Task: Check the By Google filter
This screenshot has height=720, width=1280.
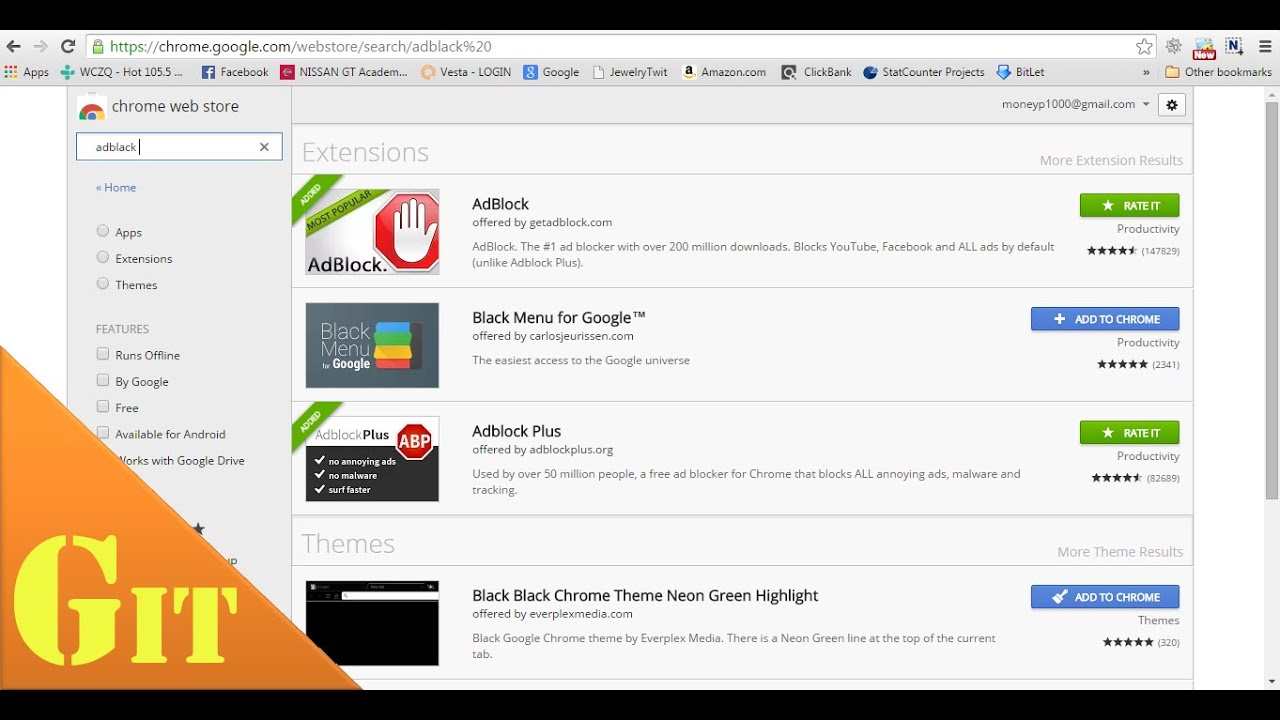Action: tap(102, 380)
